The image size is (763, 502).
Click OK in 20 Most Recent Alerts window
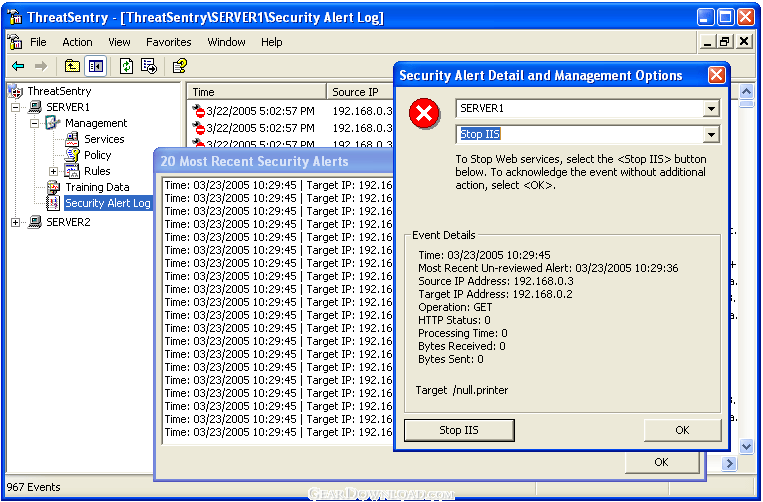coord(661,463)
